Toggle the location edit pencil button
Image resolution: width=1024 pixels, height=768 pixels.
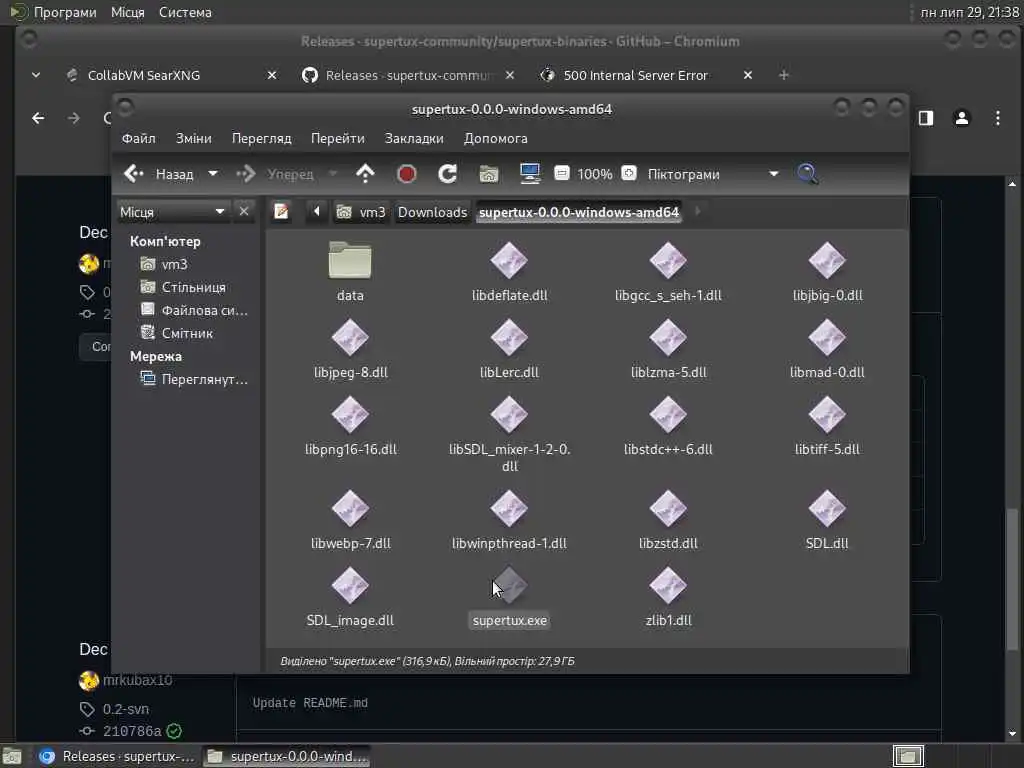281,212
